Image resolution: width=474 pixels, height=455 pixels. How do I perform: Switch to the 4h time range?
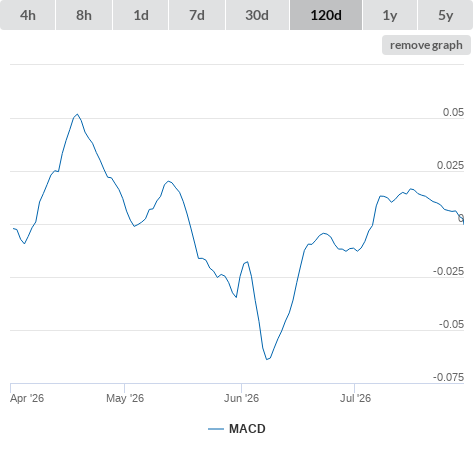(28, 15)
